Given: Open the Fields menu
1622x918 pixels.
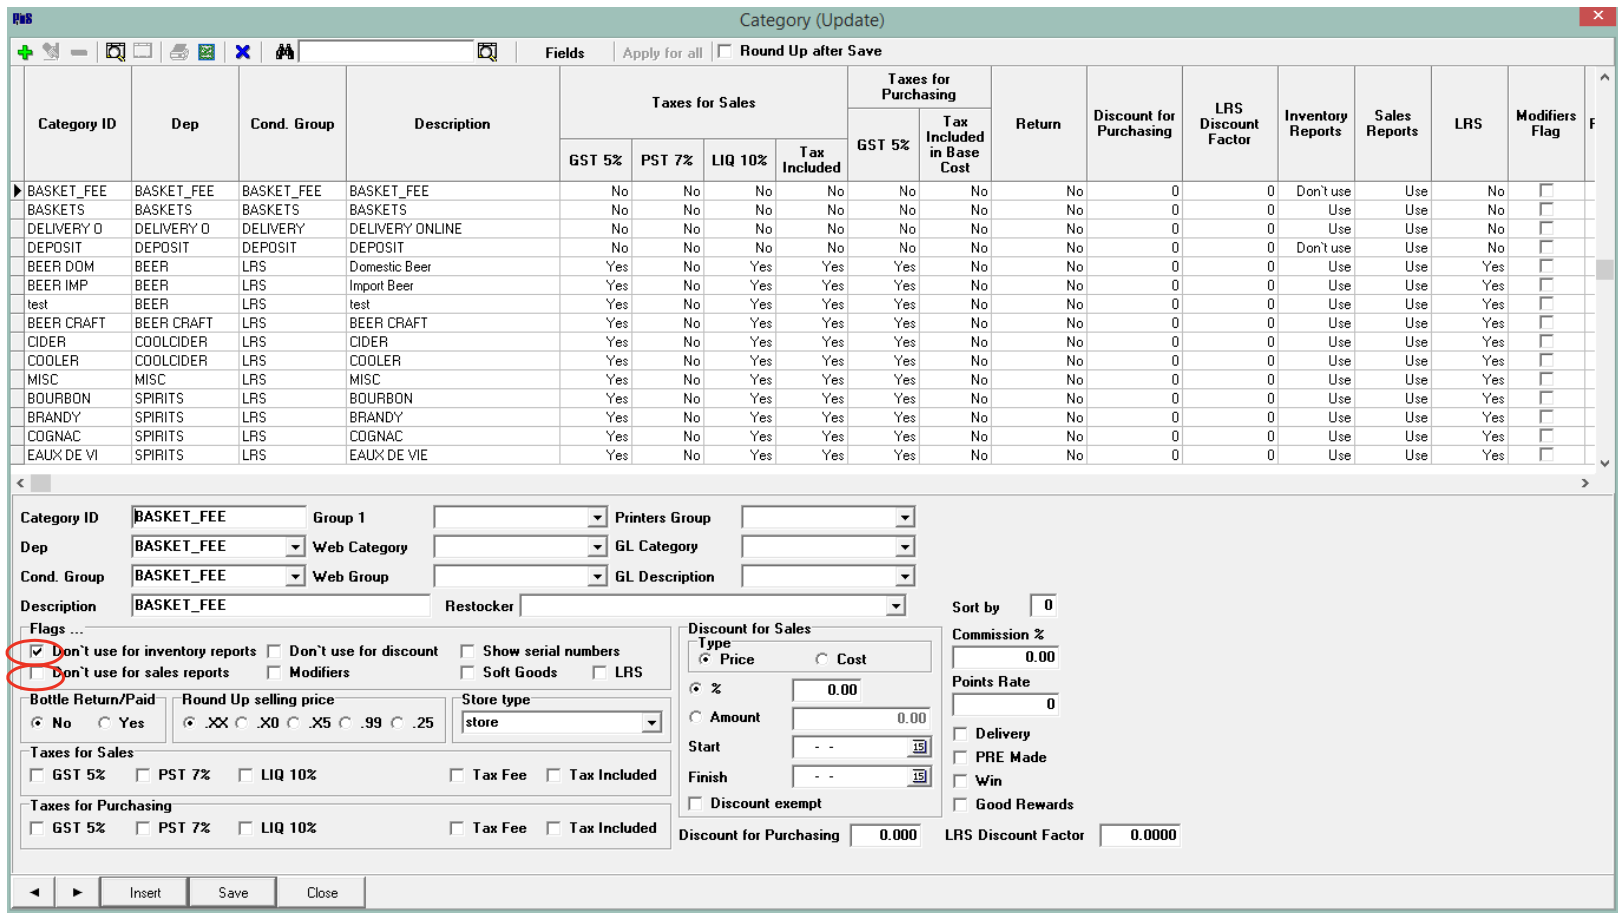Looking at the screenshot, I should [564, 53].
